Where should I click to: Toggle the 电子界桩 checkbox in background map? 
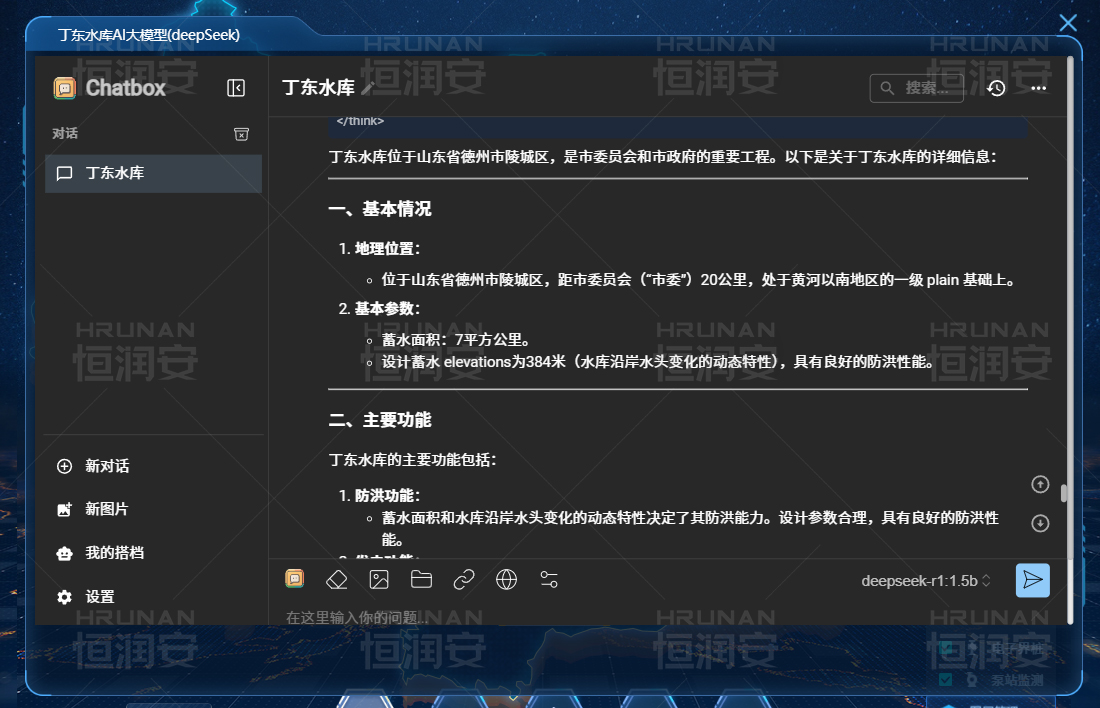coord(946,648)
